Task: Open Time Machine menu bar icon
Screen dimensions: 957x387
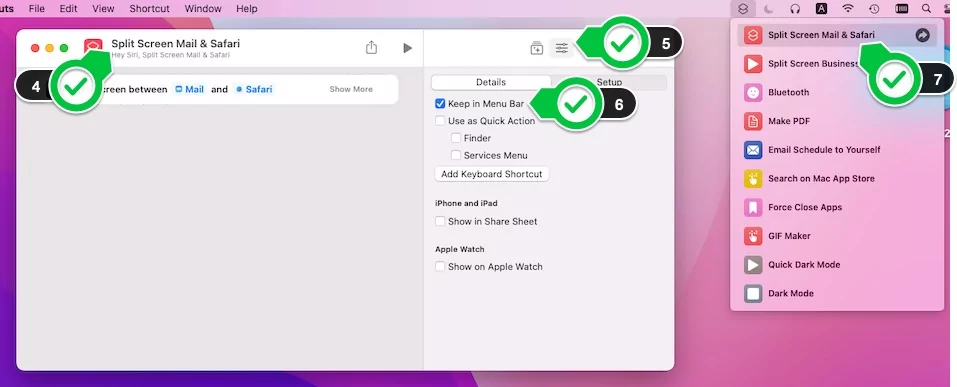Action: (x=874, y=9)
